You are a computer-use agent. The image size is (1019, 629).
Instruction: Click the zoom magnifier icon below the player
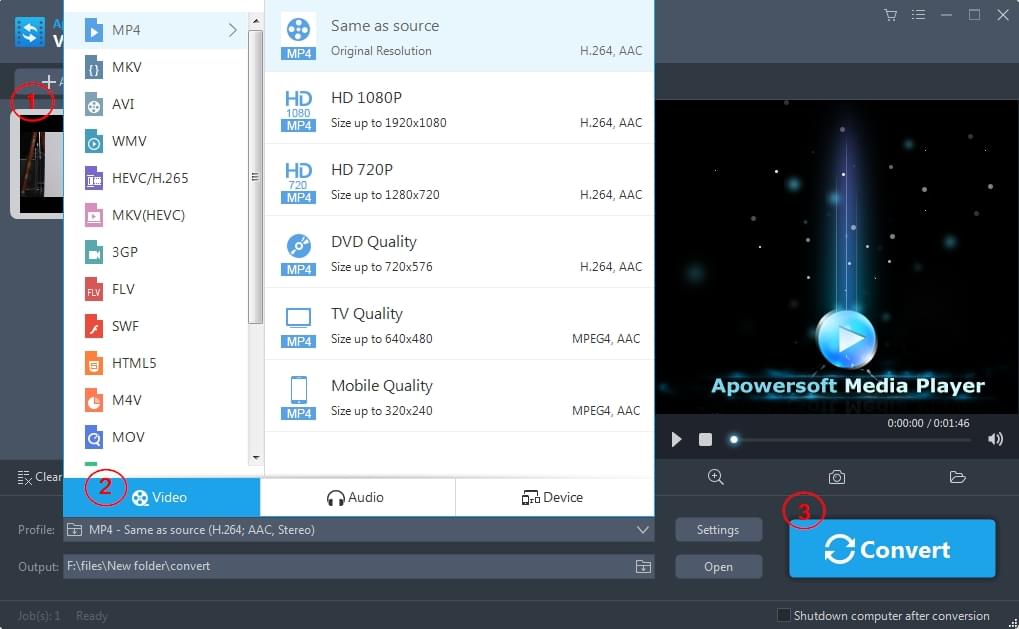point(716,477)
